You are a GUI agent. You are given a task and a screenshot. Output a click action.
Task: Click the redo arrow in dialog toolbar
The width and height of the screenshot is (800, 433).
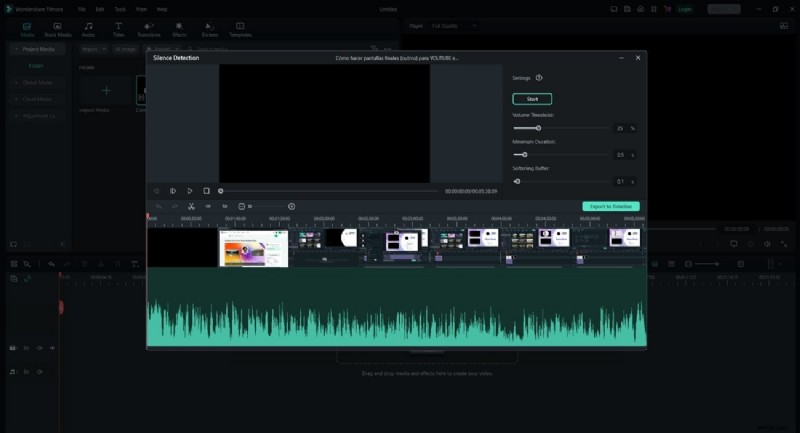174,207
